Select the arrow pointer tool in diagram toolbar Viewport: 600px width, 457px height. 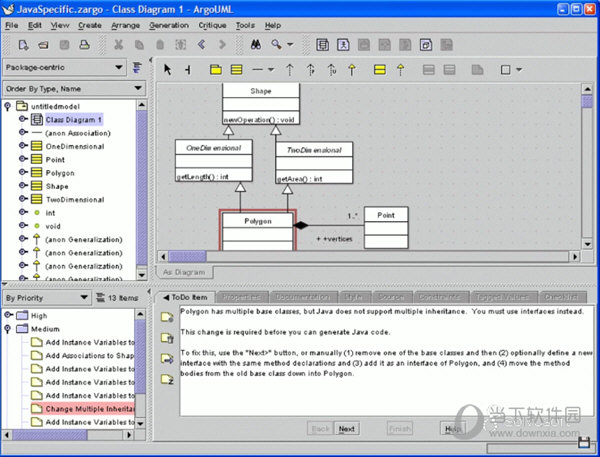tap(168, 70)
